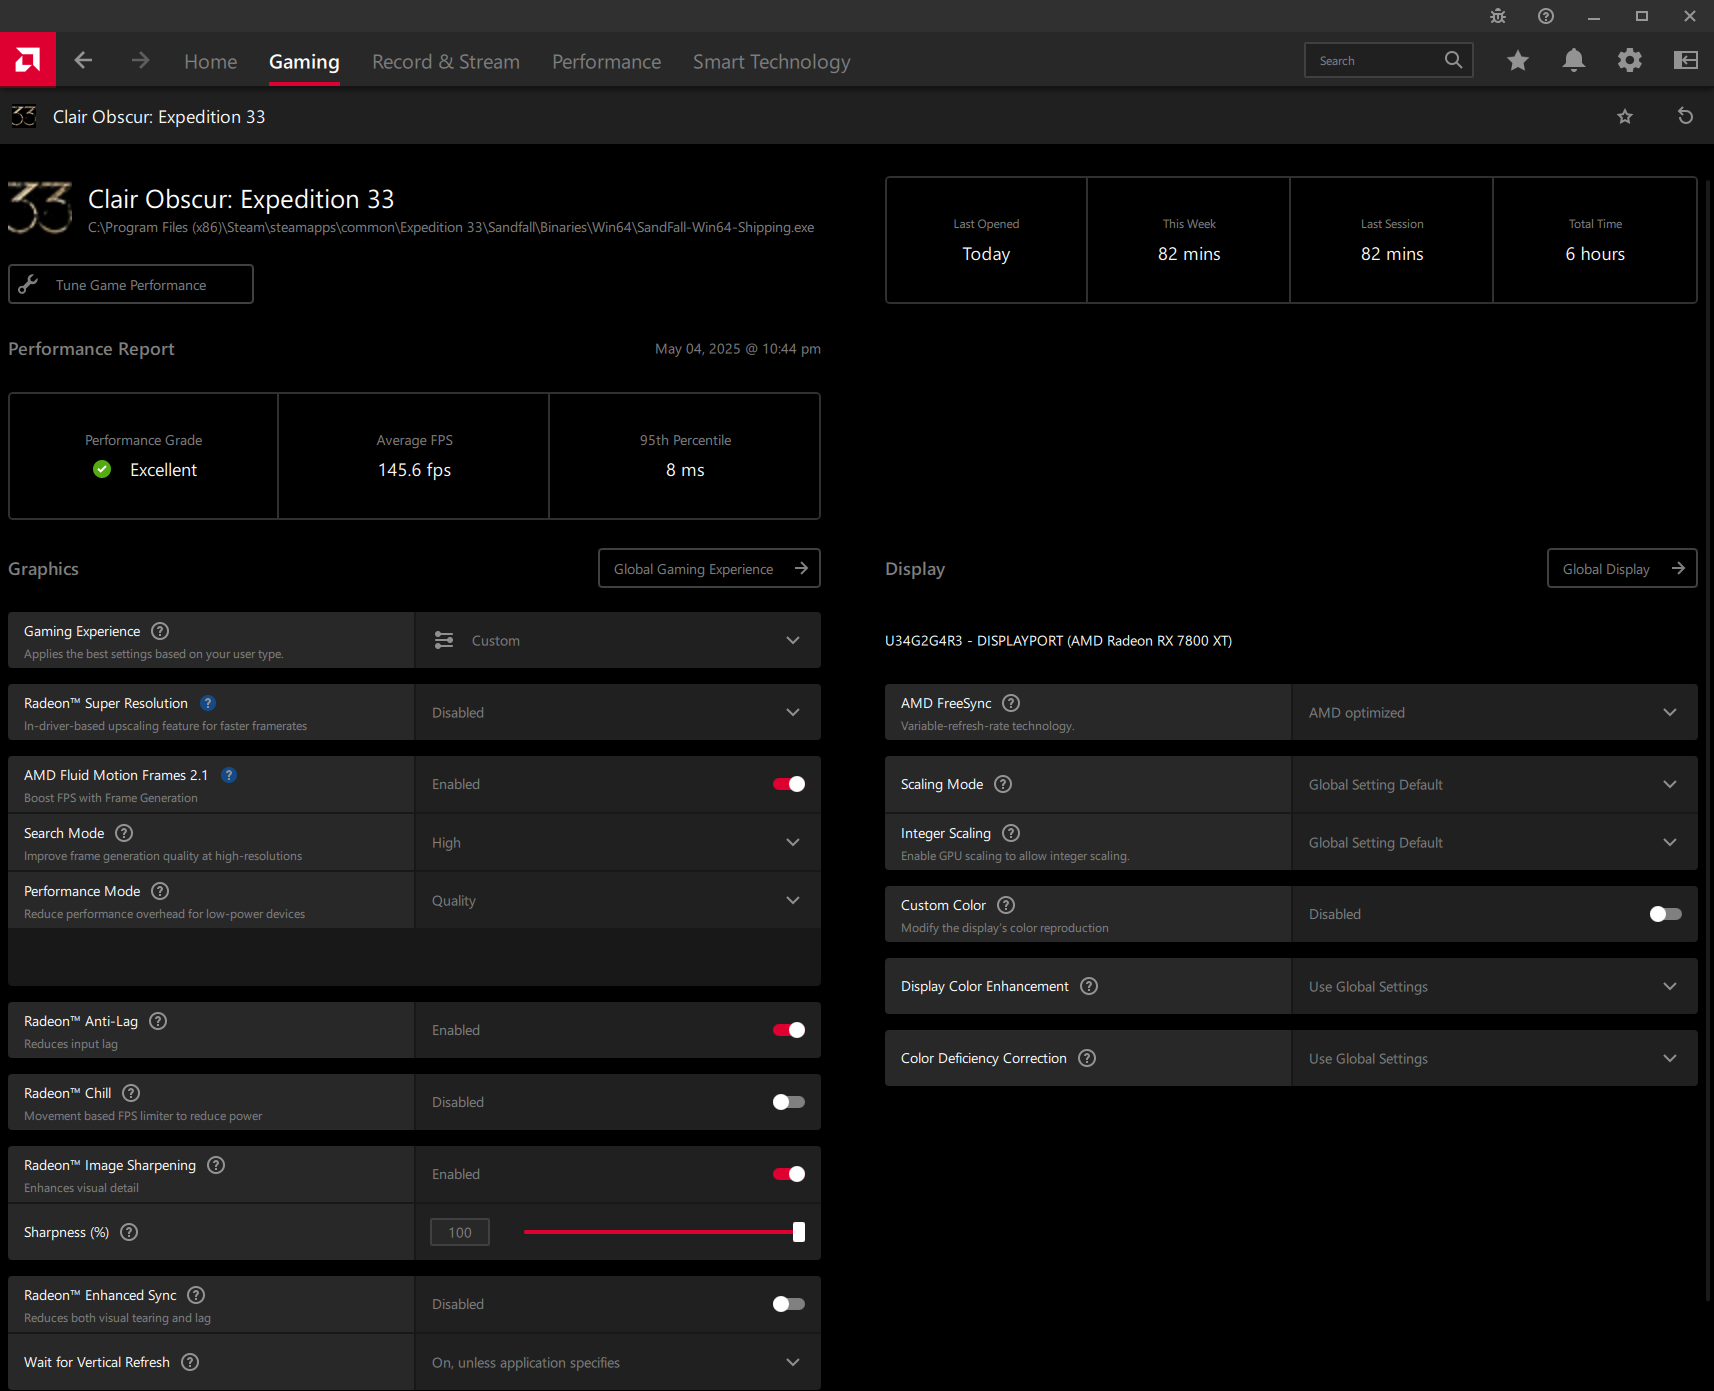Open AMD FreeSync dropdown
The image size is (1714, 1391).
tap(1495, 712)
